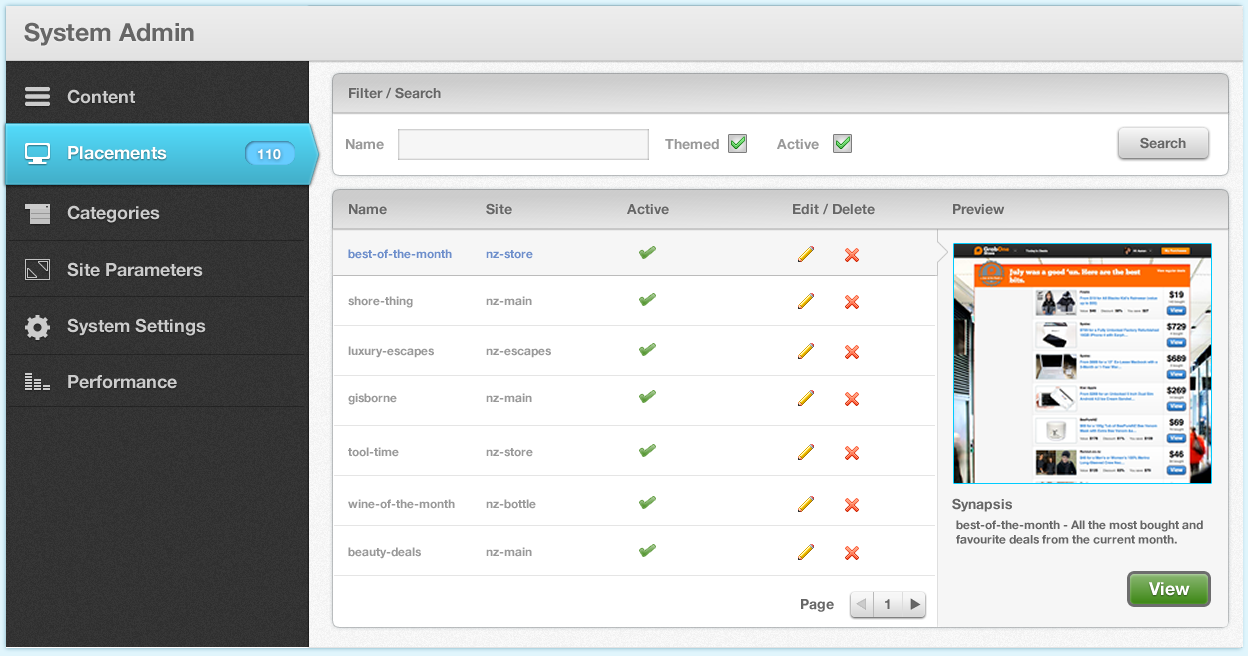This screenshot has width=1248, height=656.
Task: Click active checkmark for luxury-escapes
Action: pyautogui.click(x=647, y=350)
